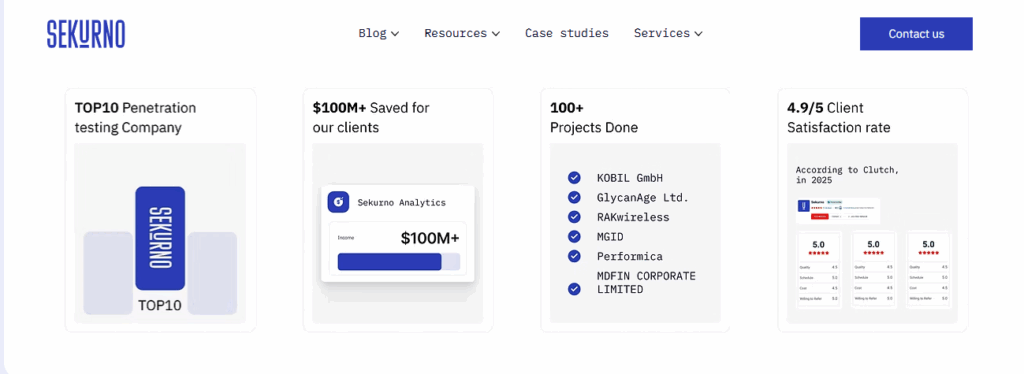Click checkmark icon beside GlycanAge Ltd.
The image size is (1024, 374).
point(574,197)
